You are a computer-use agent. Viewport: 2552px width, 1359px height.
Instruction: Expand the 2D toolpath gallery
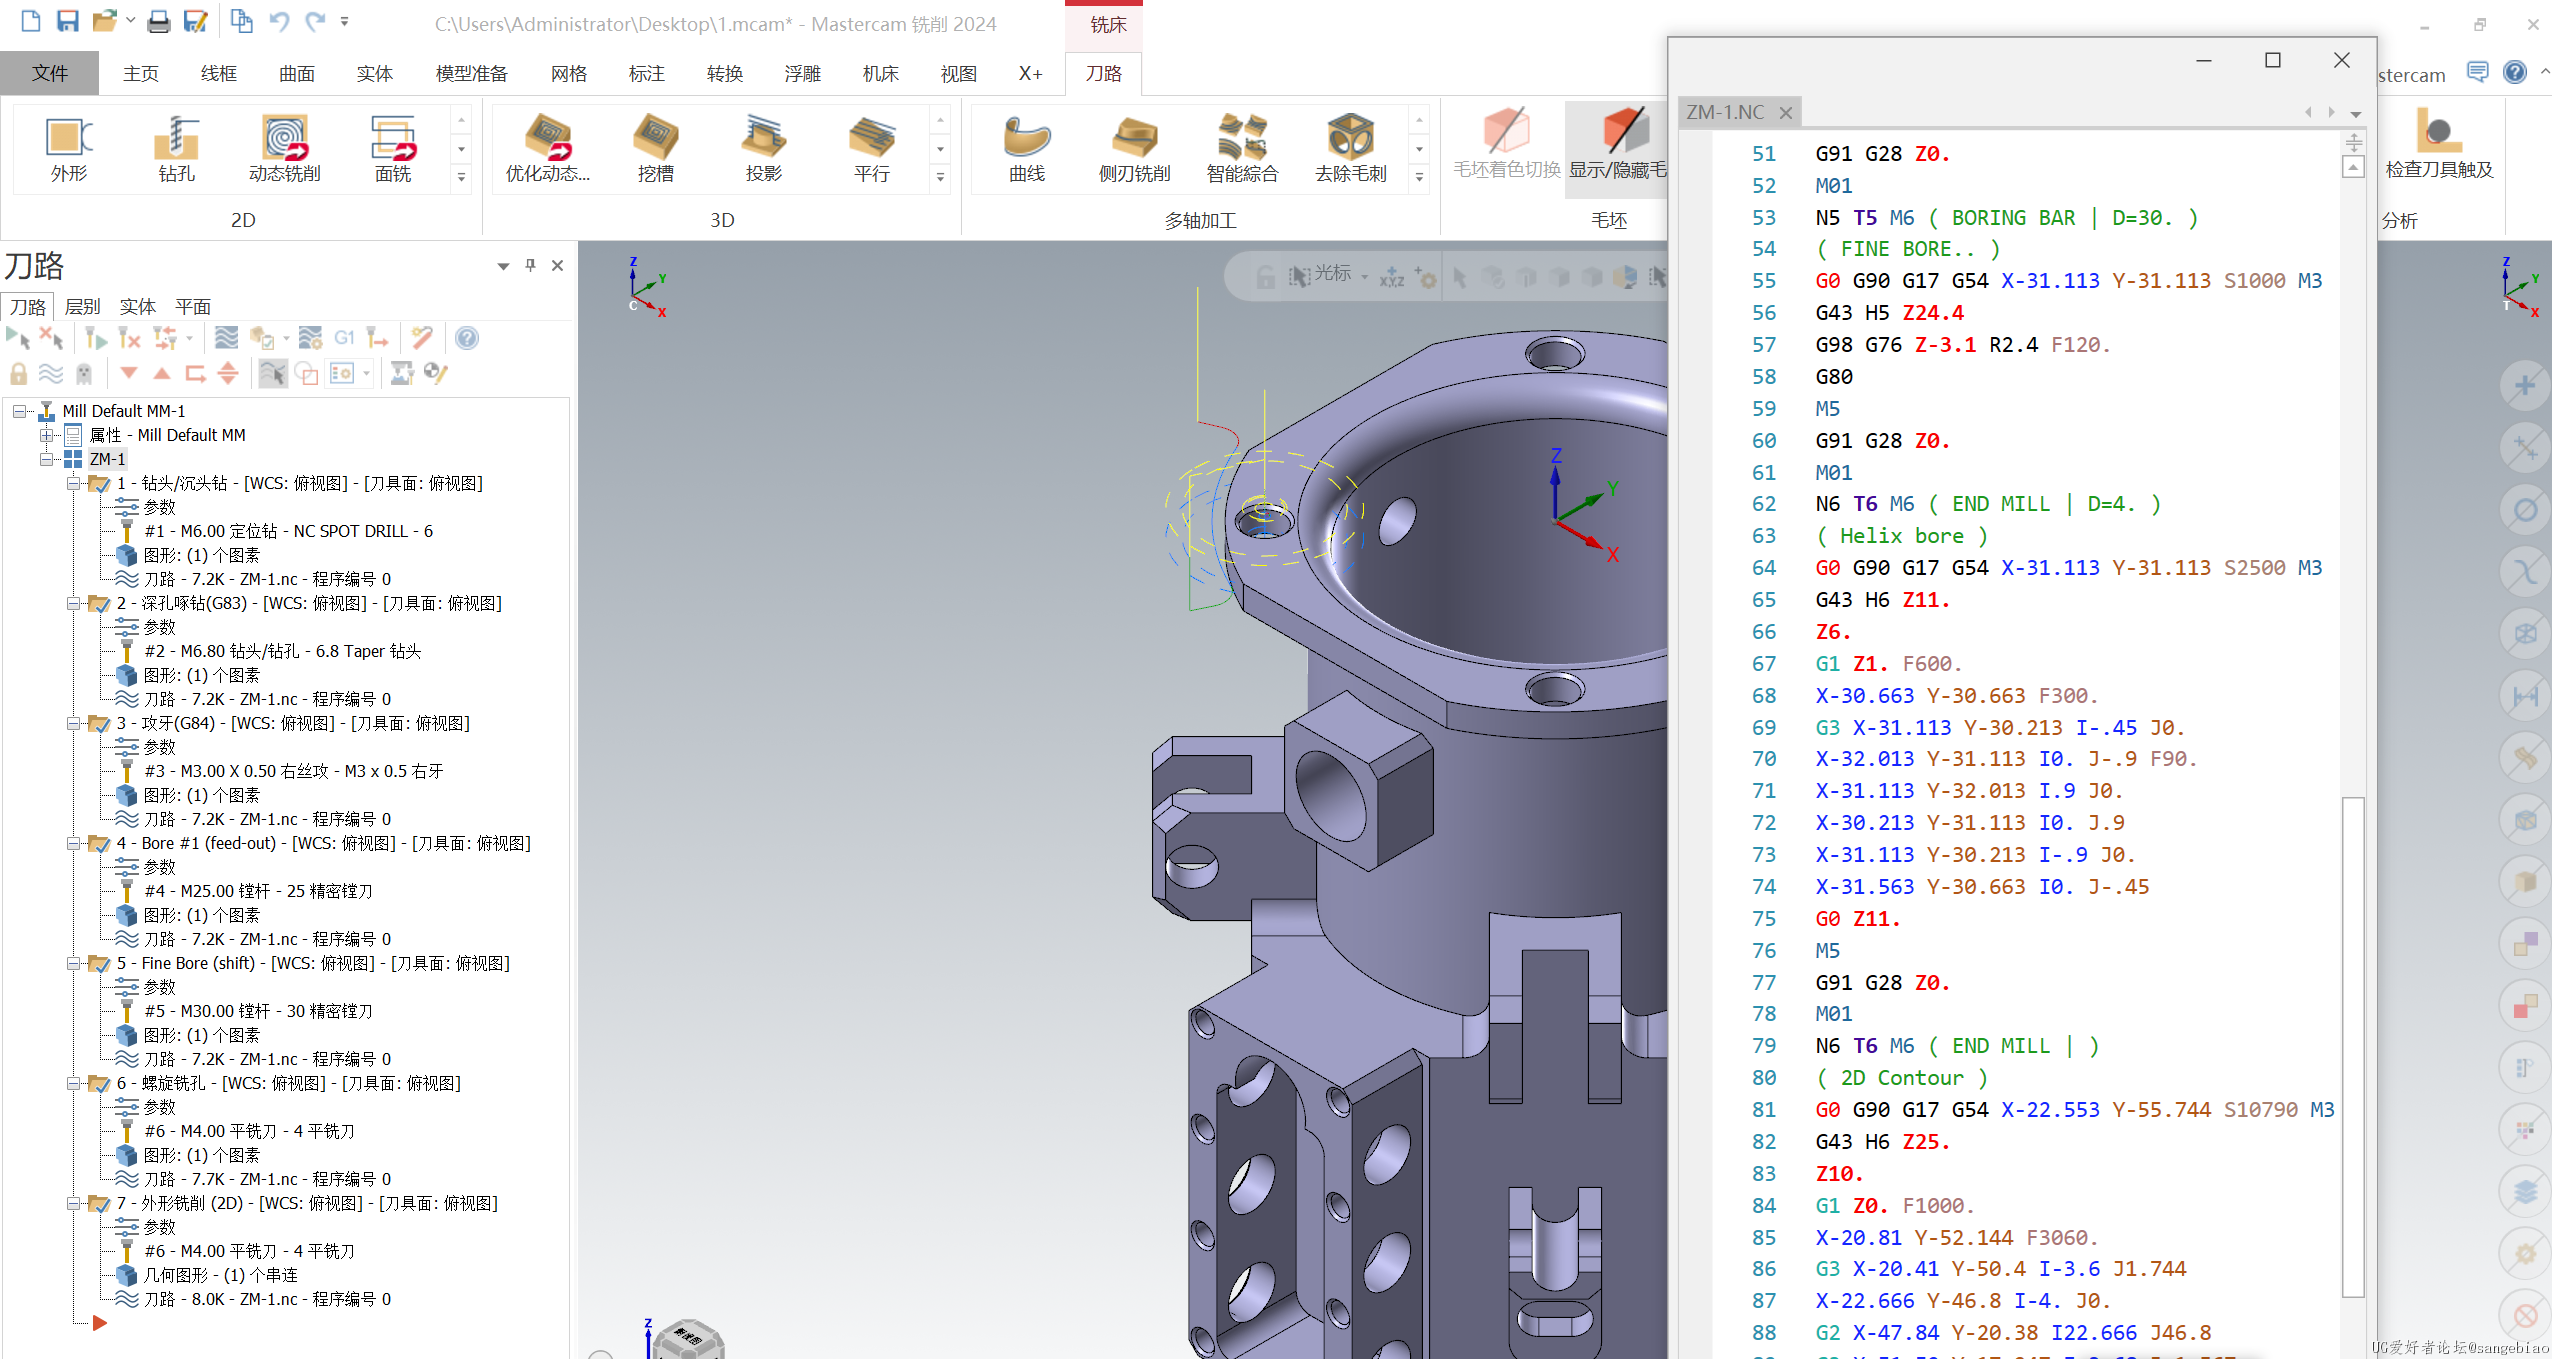click(x=461, y=178)
